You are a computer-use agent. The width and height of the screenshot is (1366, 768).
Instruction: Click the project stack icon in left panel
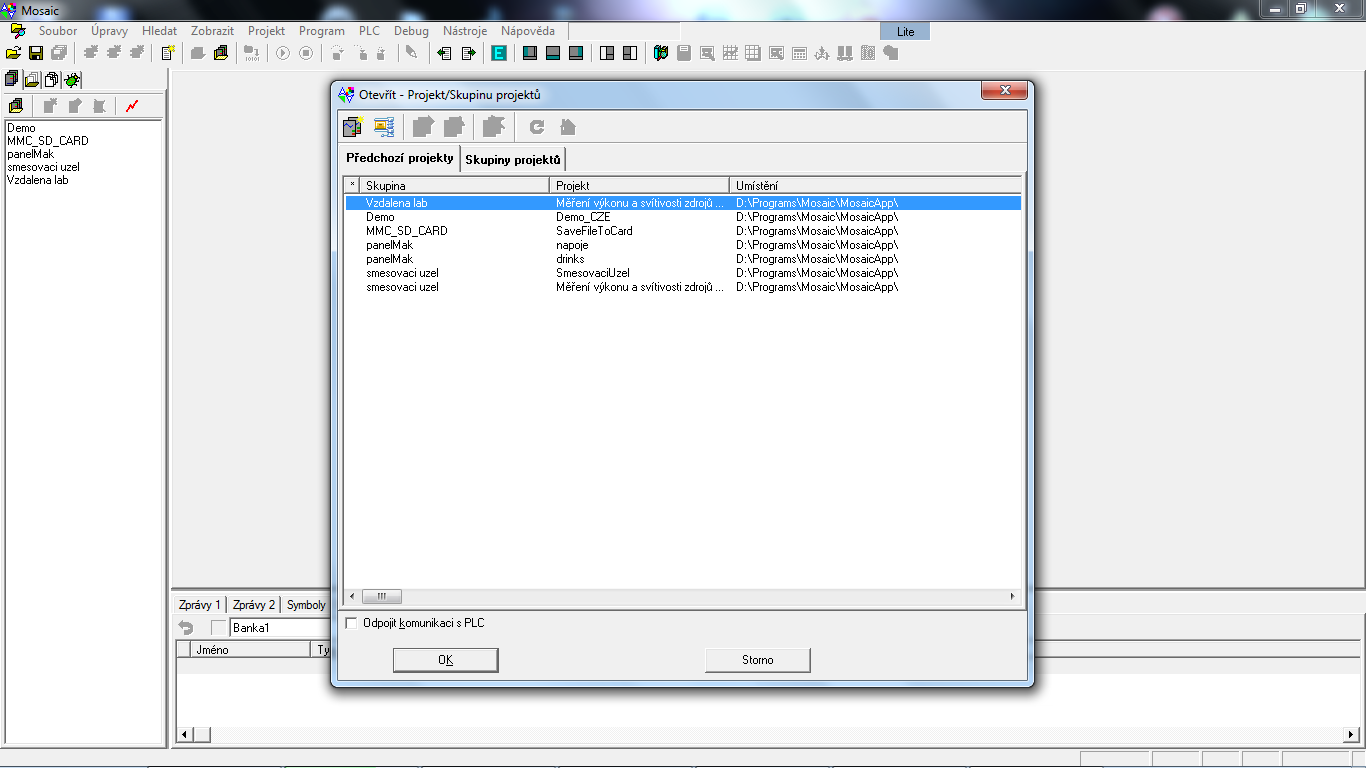[x=15, y=105]
